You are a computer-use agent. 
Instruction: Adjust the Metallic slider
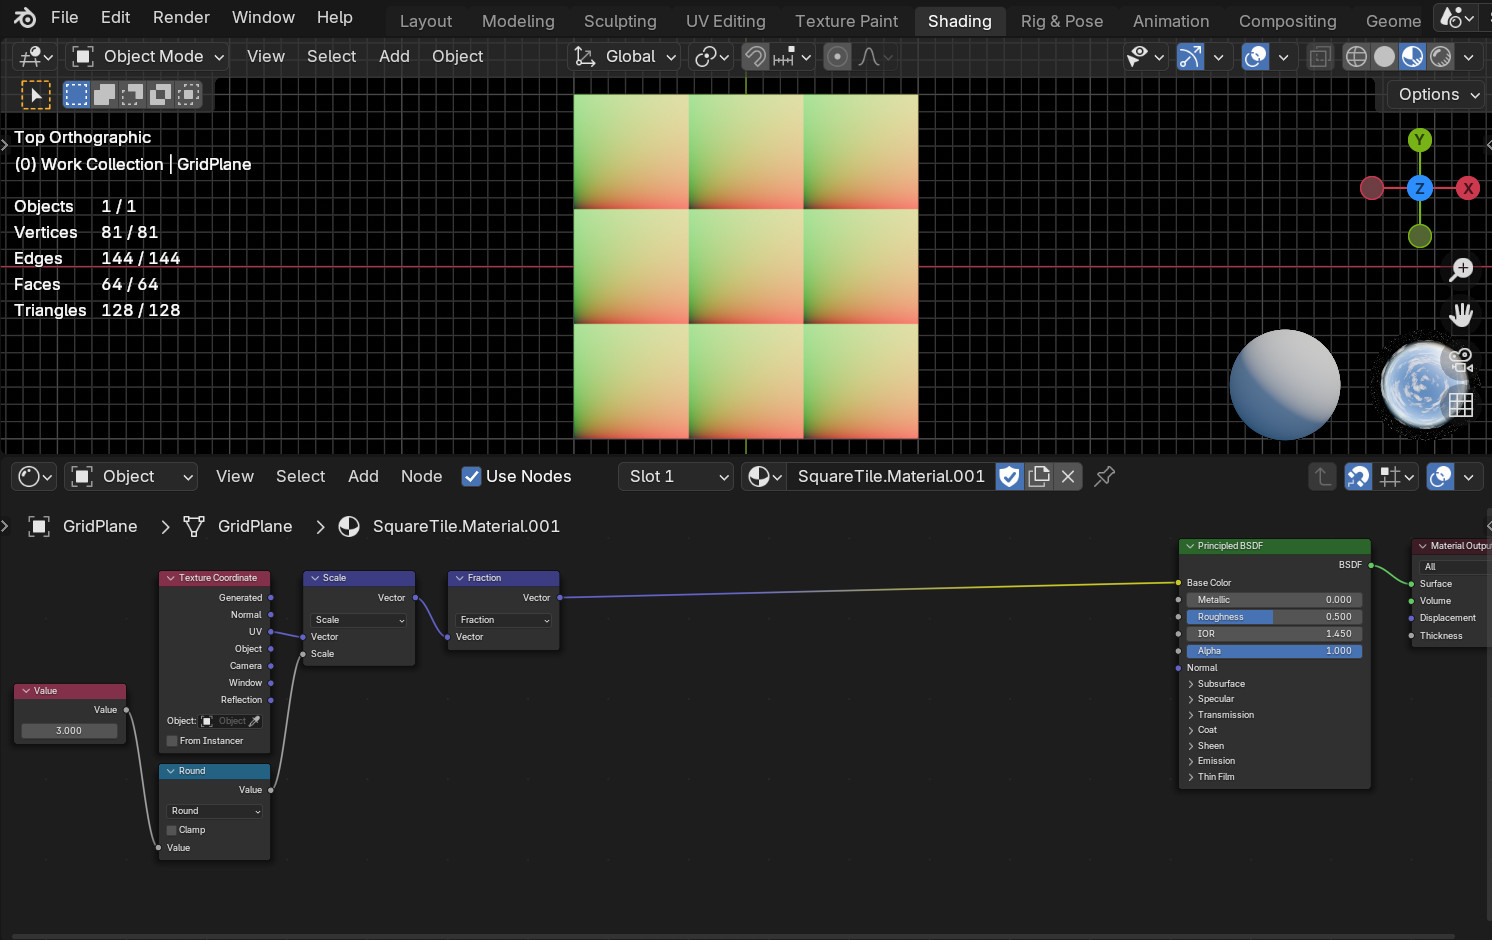coord(1274,600)
